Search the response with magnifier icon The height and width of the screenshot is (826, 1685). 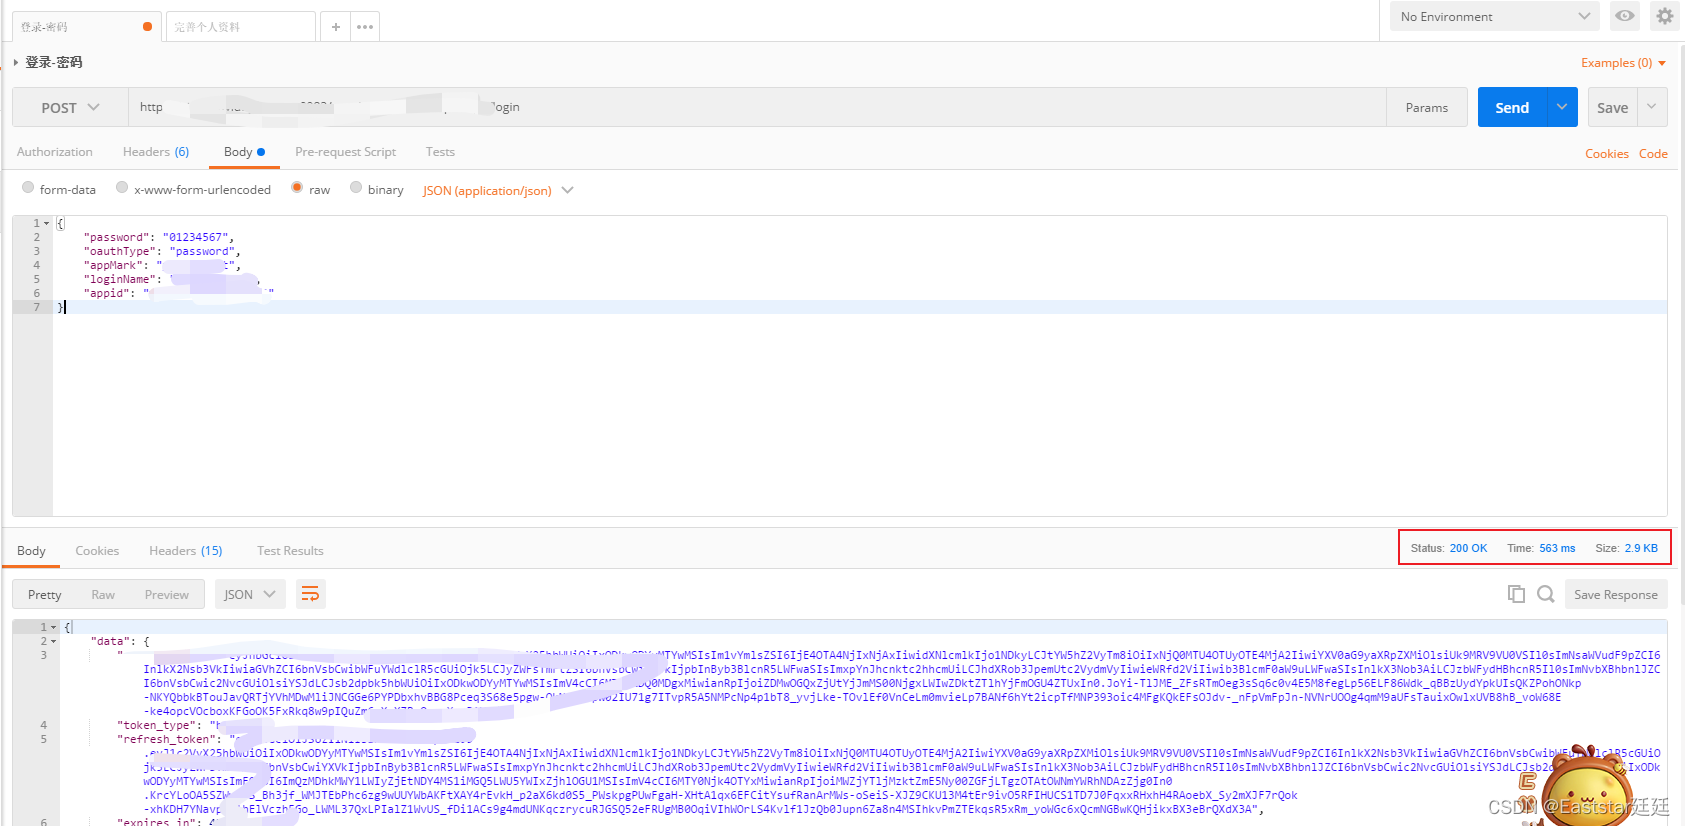click(1545, 594)
